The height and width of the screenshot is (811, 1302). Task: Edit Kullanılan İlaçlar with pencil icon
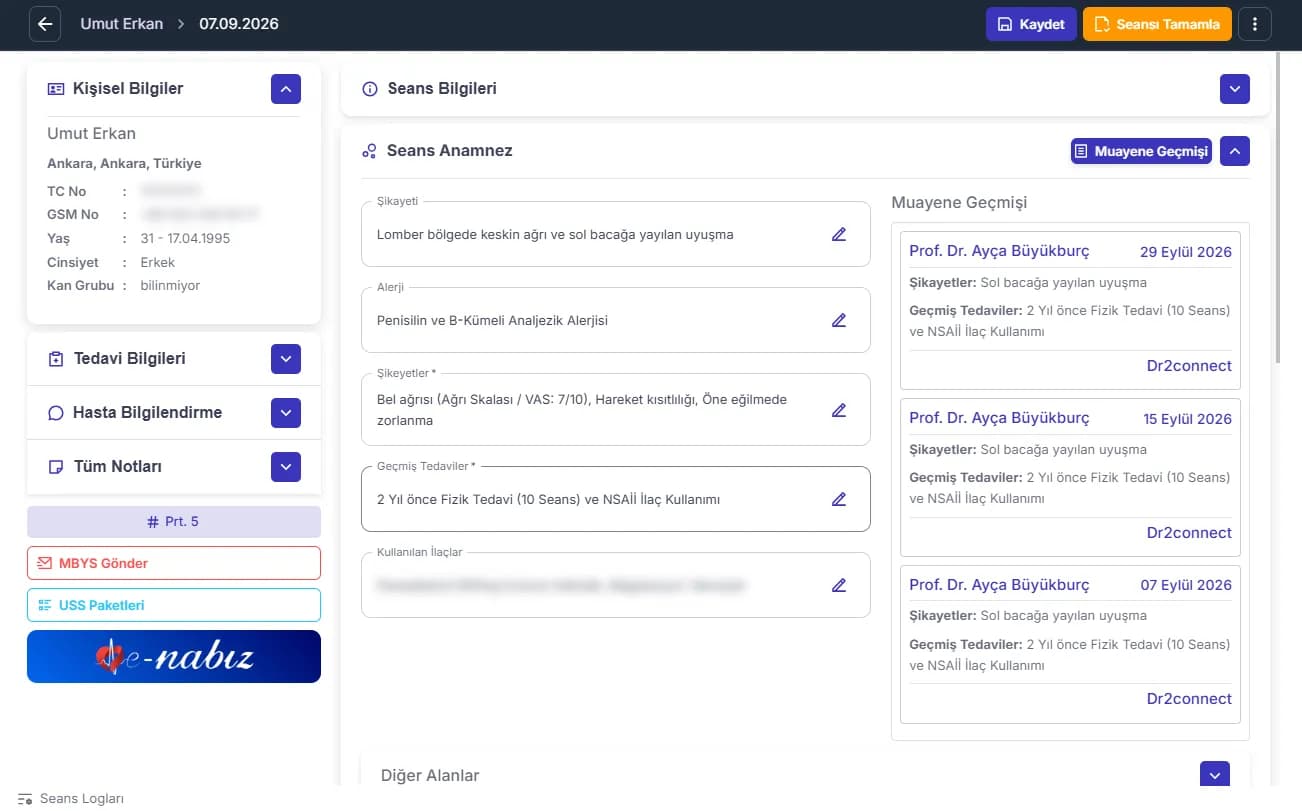click(839, 585)
